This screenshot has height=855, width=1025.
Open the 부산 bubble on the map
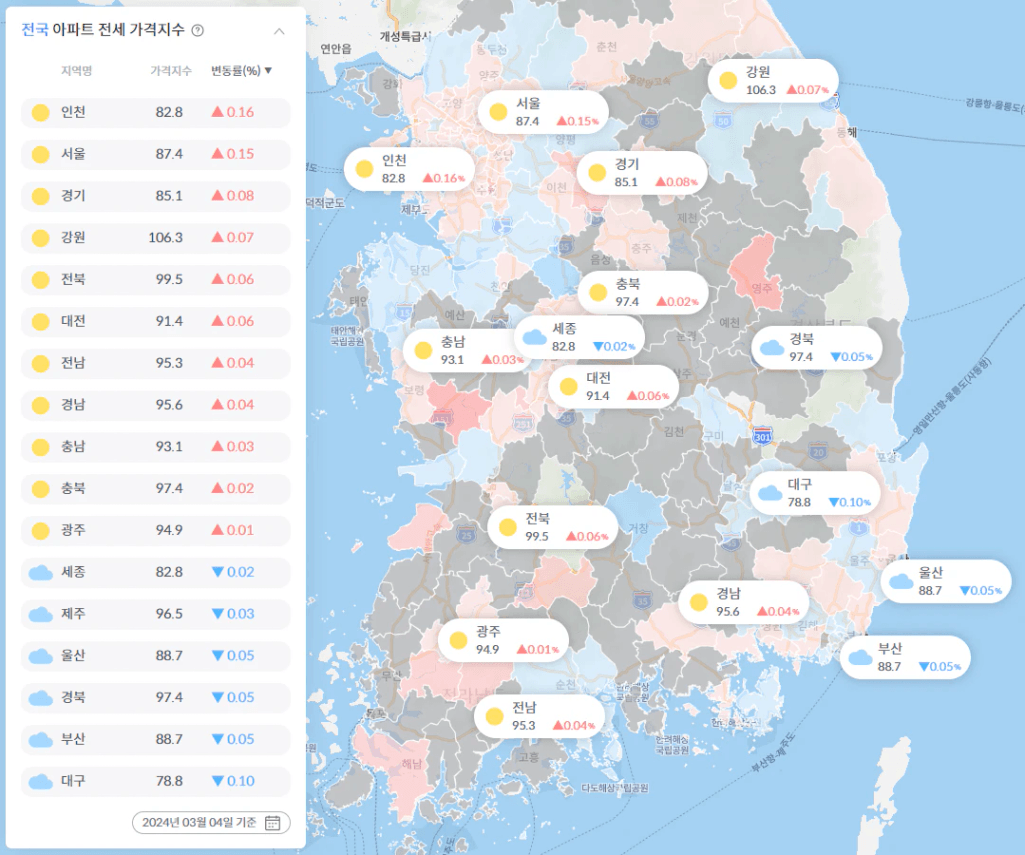(905, 658)
